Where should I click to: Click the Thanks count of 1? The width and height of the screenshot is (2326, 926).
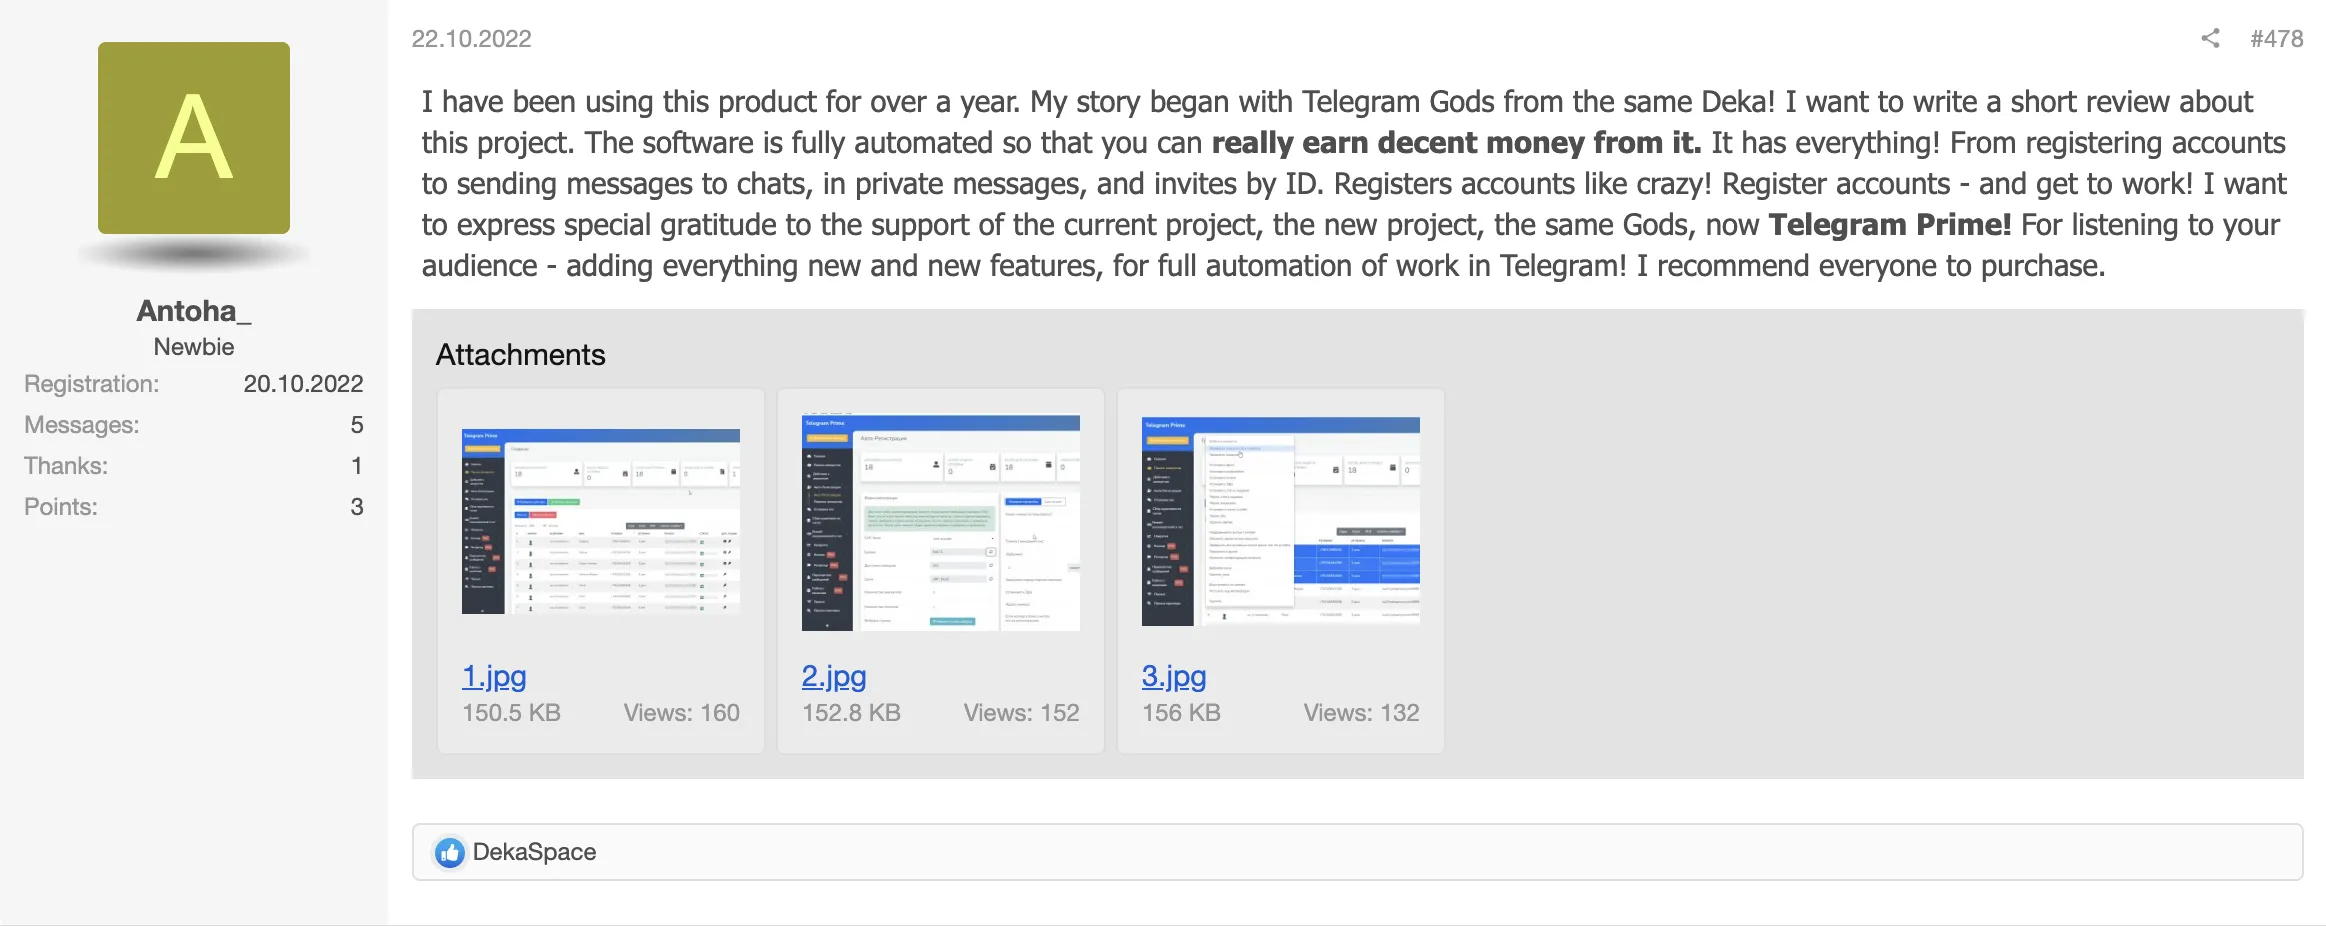356,465
